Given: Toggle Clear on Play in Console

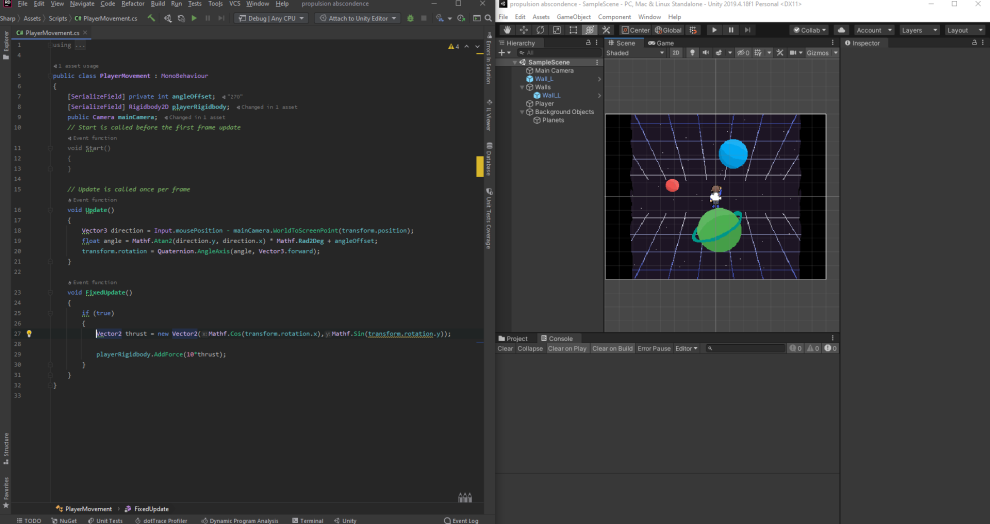Looking at the screenshot, I should pos(567,348).
